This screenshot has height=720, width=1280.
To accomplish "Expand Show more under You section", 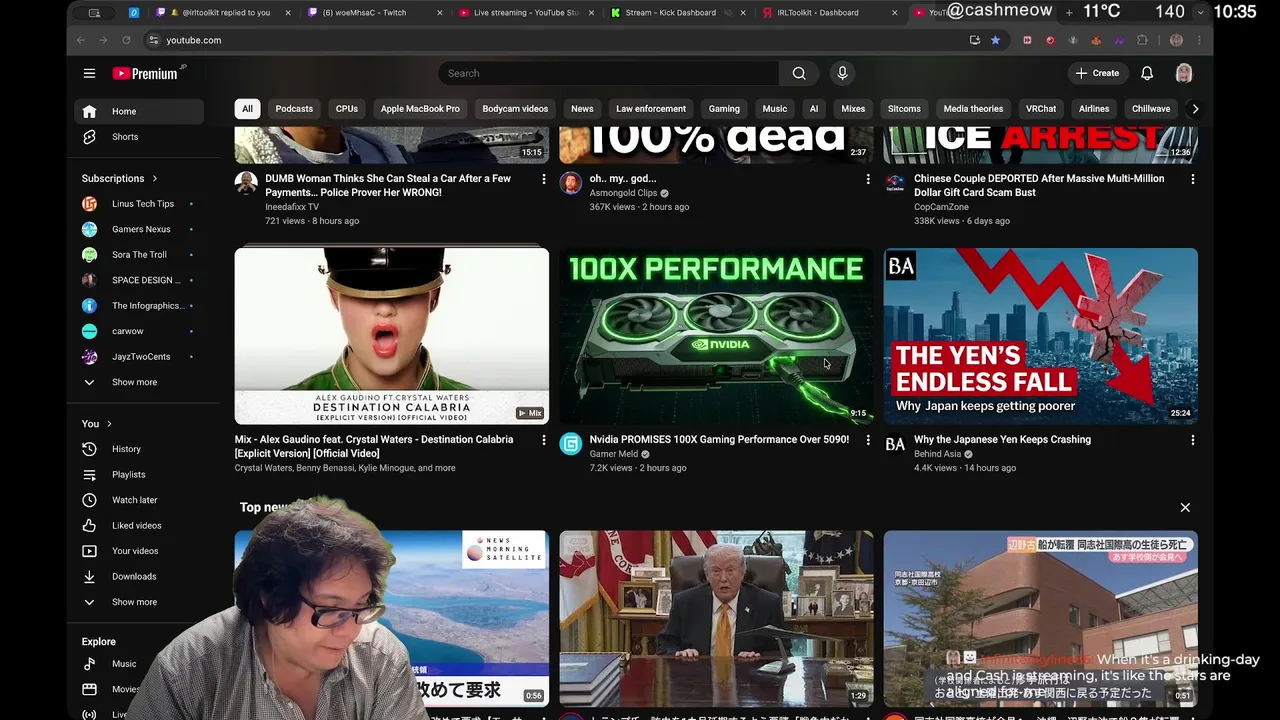I will point(139,602).
